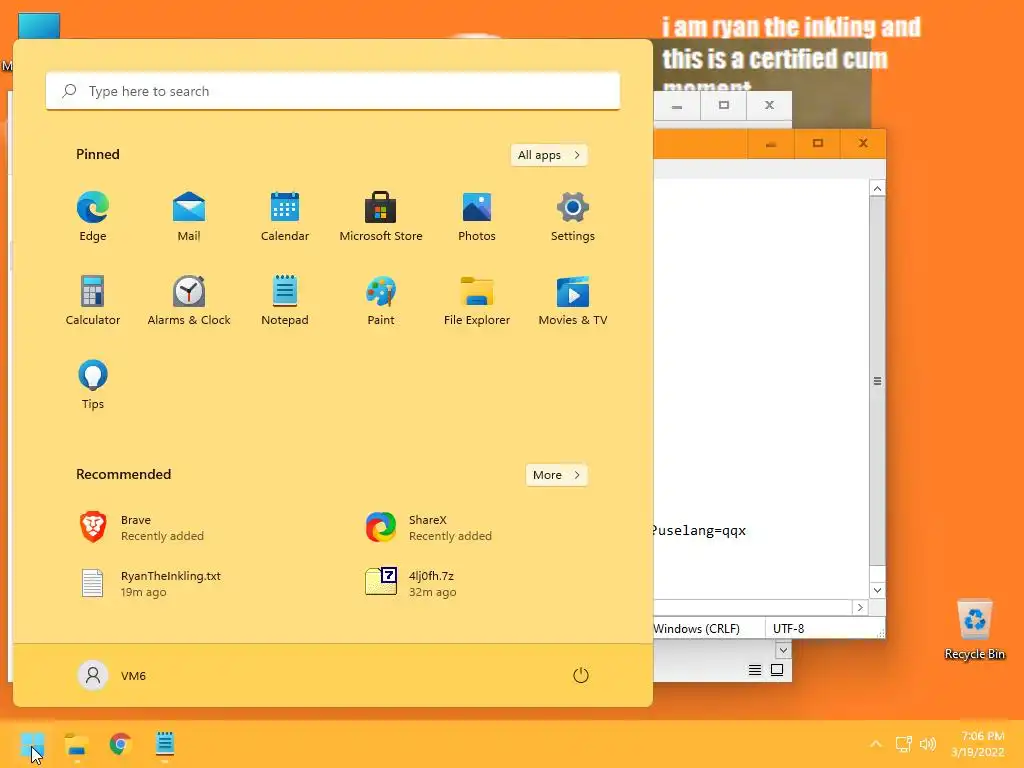Click the Windows (CRLF) status bar entry

tap(696, 628)
